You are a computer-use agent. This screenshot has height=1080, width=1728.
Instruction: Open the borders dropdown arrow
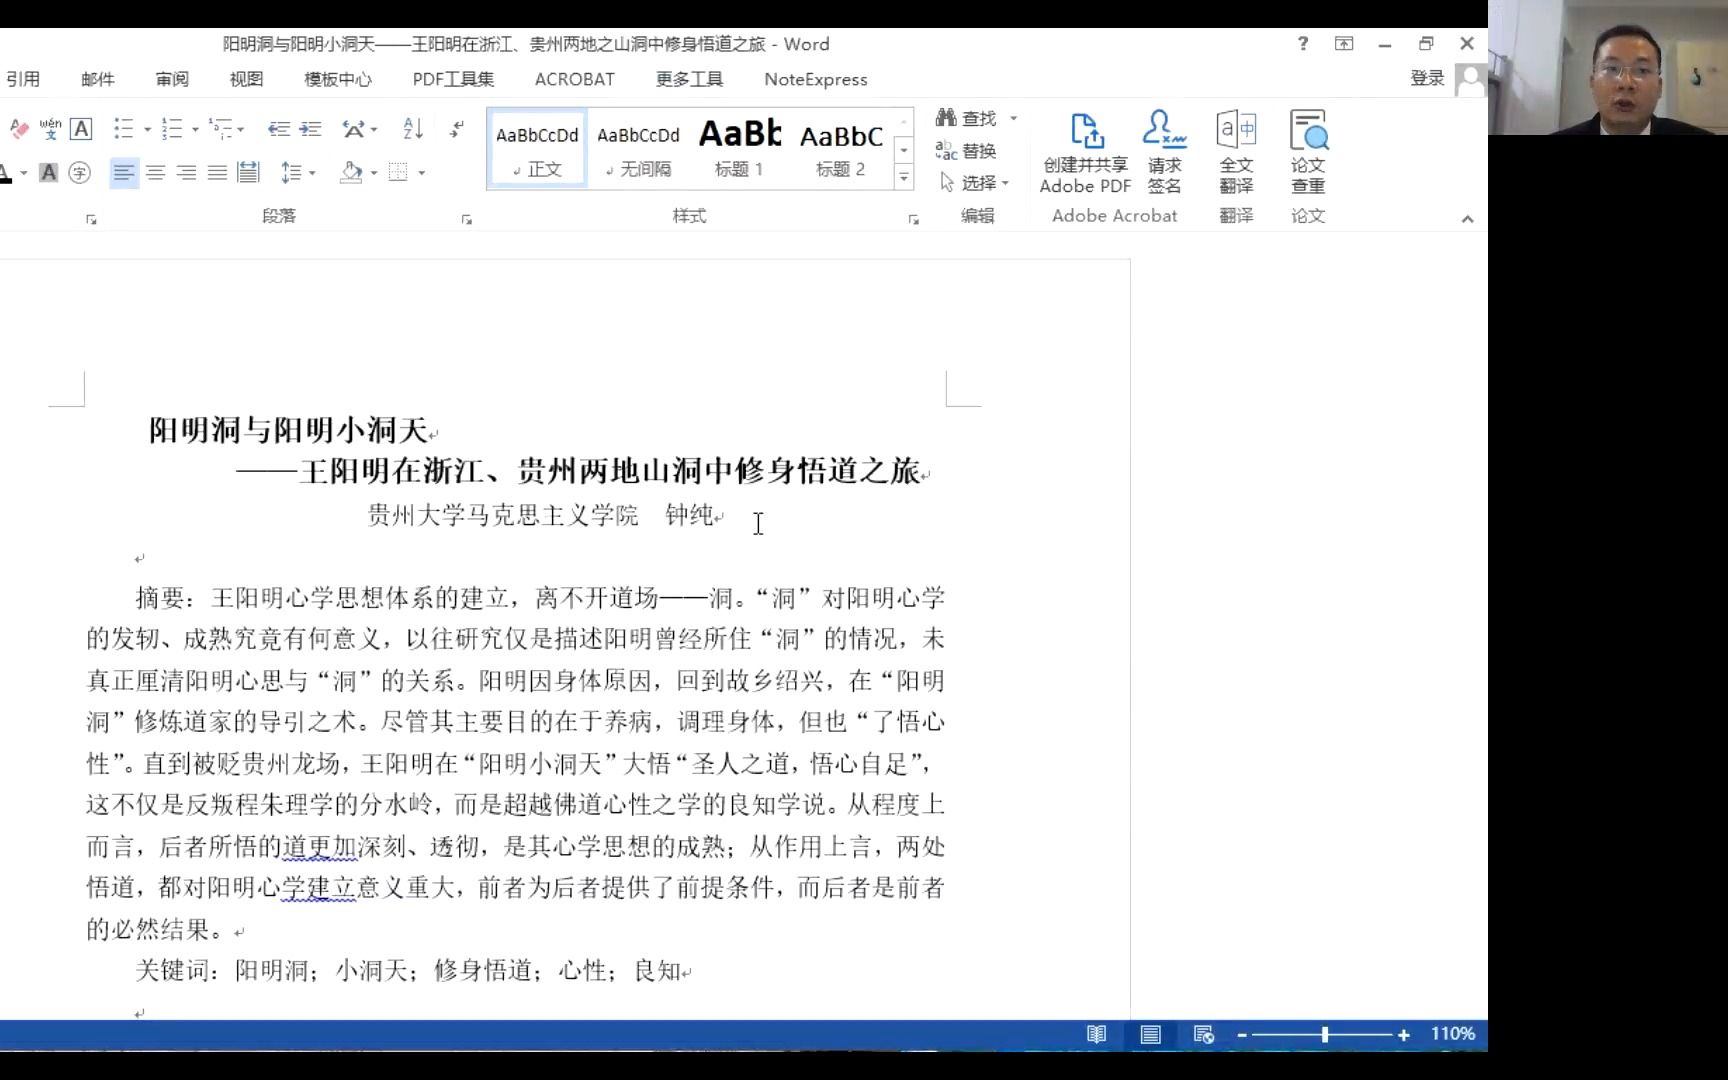(x=421, y=173)
